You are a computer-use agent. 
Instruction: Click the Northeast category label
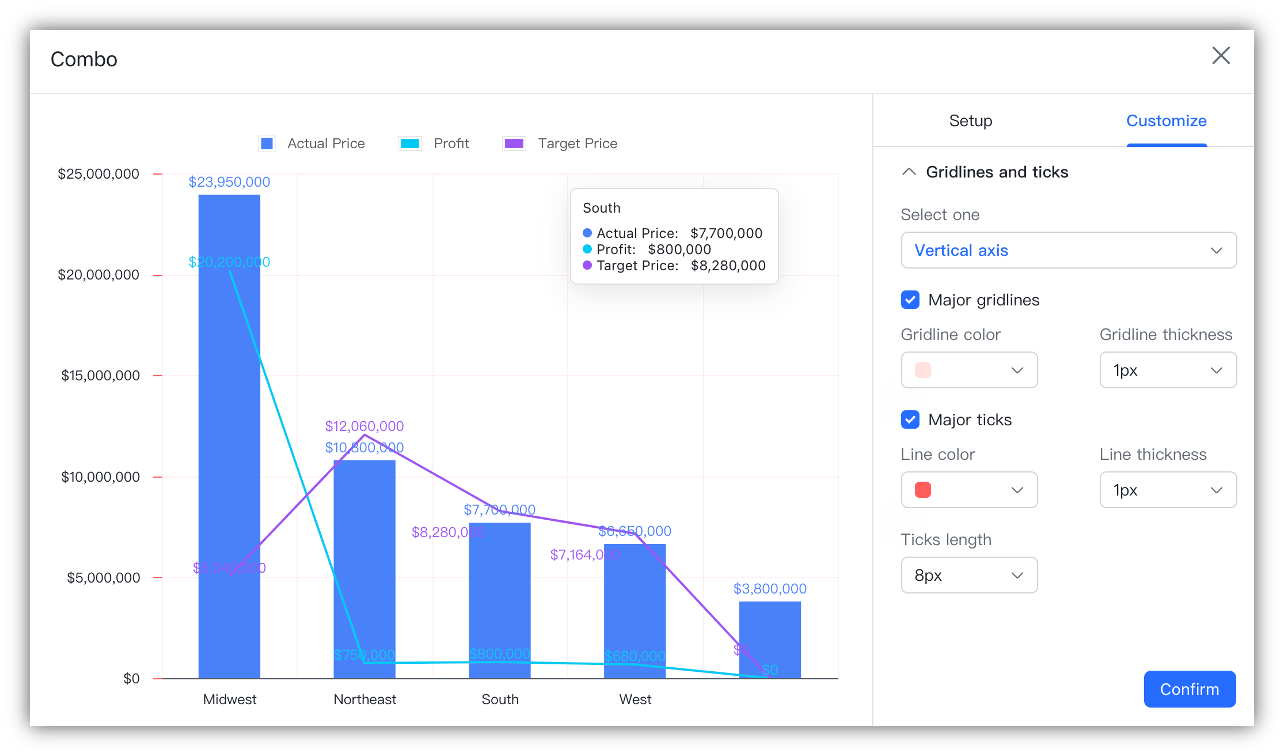[364, 699]
